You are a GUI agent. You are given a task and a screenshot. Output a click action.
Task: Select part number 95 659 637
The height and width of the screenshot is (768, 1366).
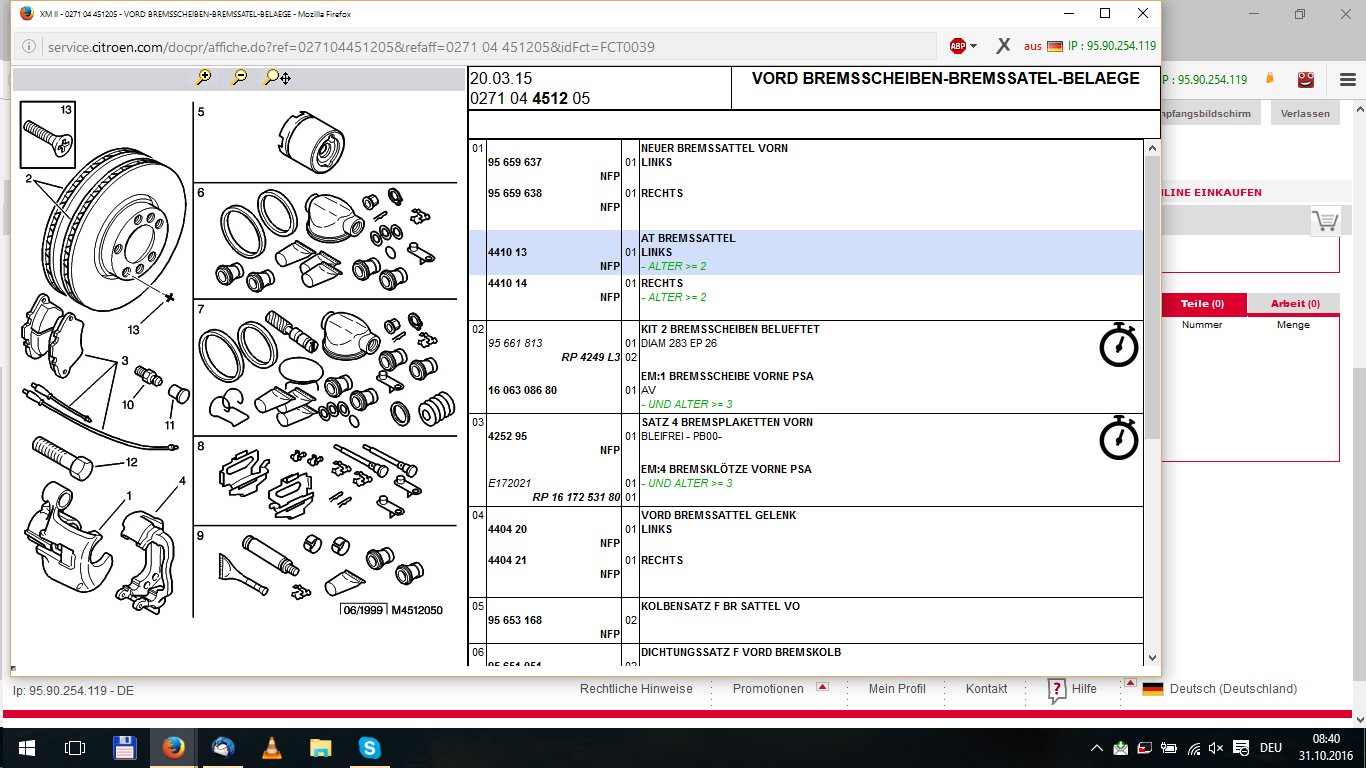pos(515,163)
